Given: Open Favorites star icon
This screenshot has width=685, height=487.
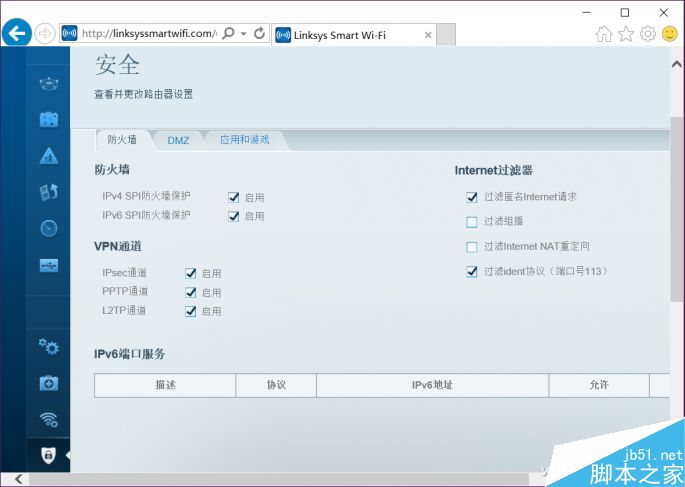Looking at the screenshot, I should [x=626, y=34].
